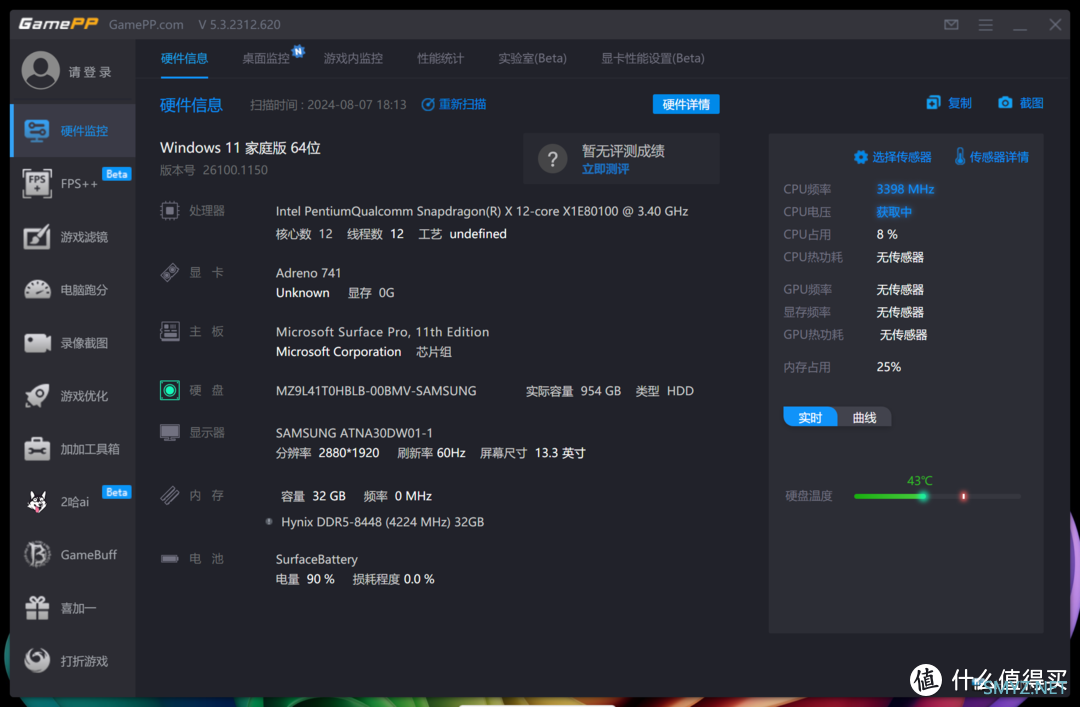The image size is (1080, 707).
Task: Switch to the 硬件信息 tab
Action: point(184,59)
